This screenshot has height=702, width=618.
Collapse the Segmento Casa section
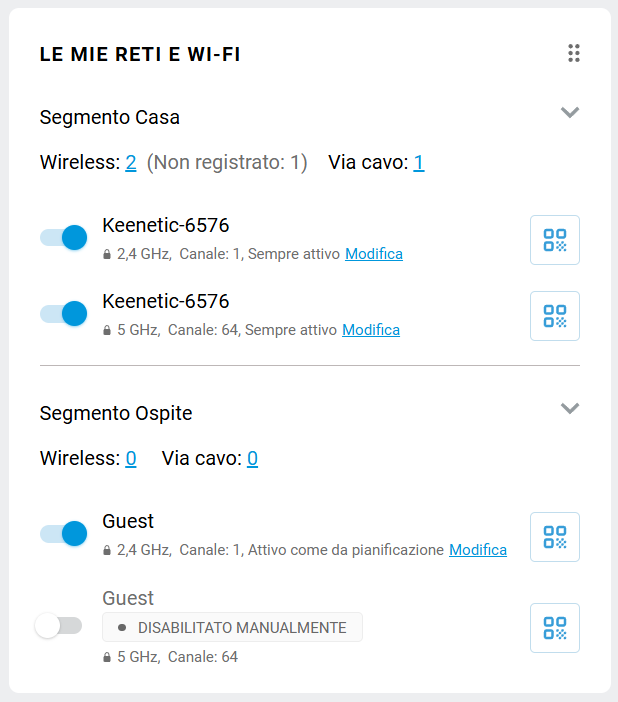point(570,112)
